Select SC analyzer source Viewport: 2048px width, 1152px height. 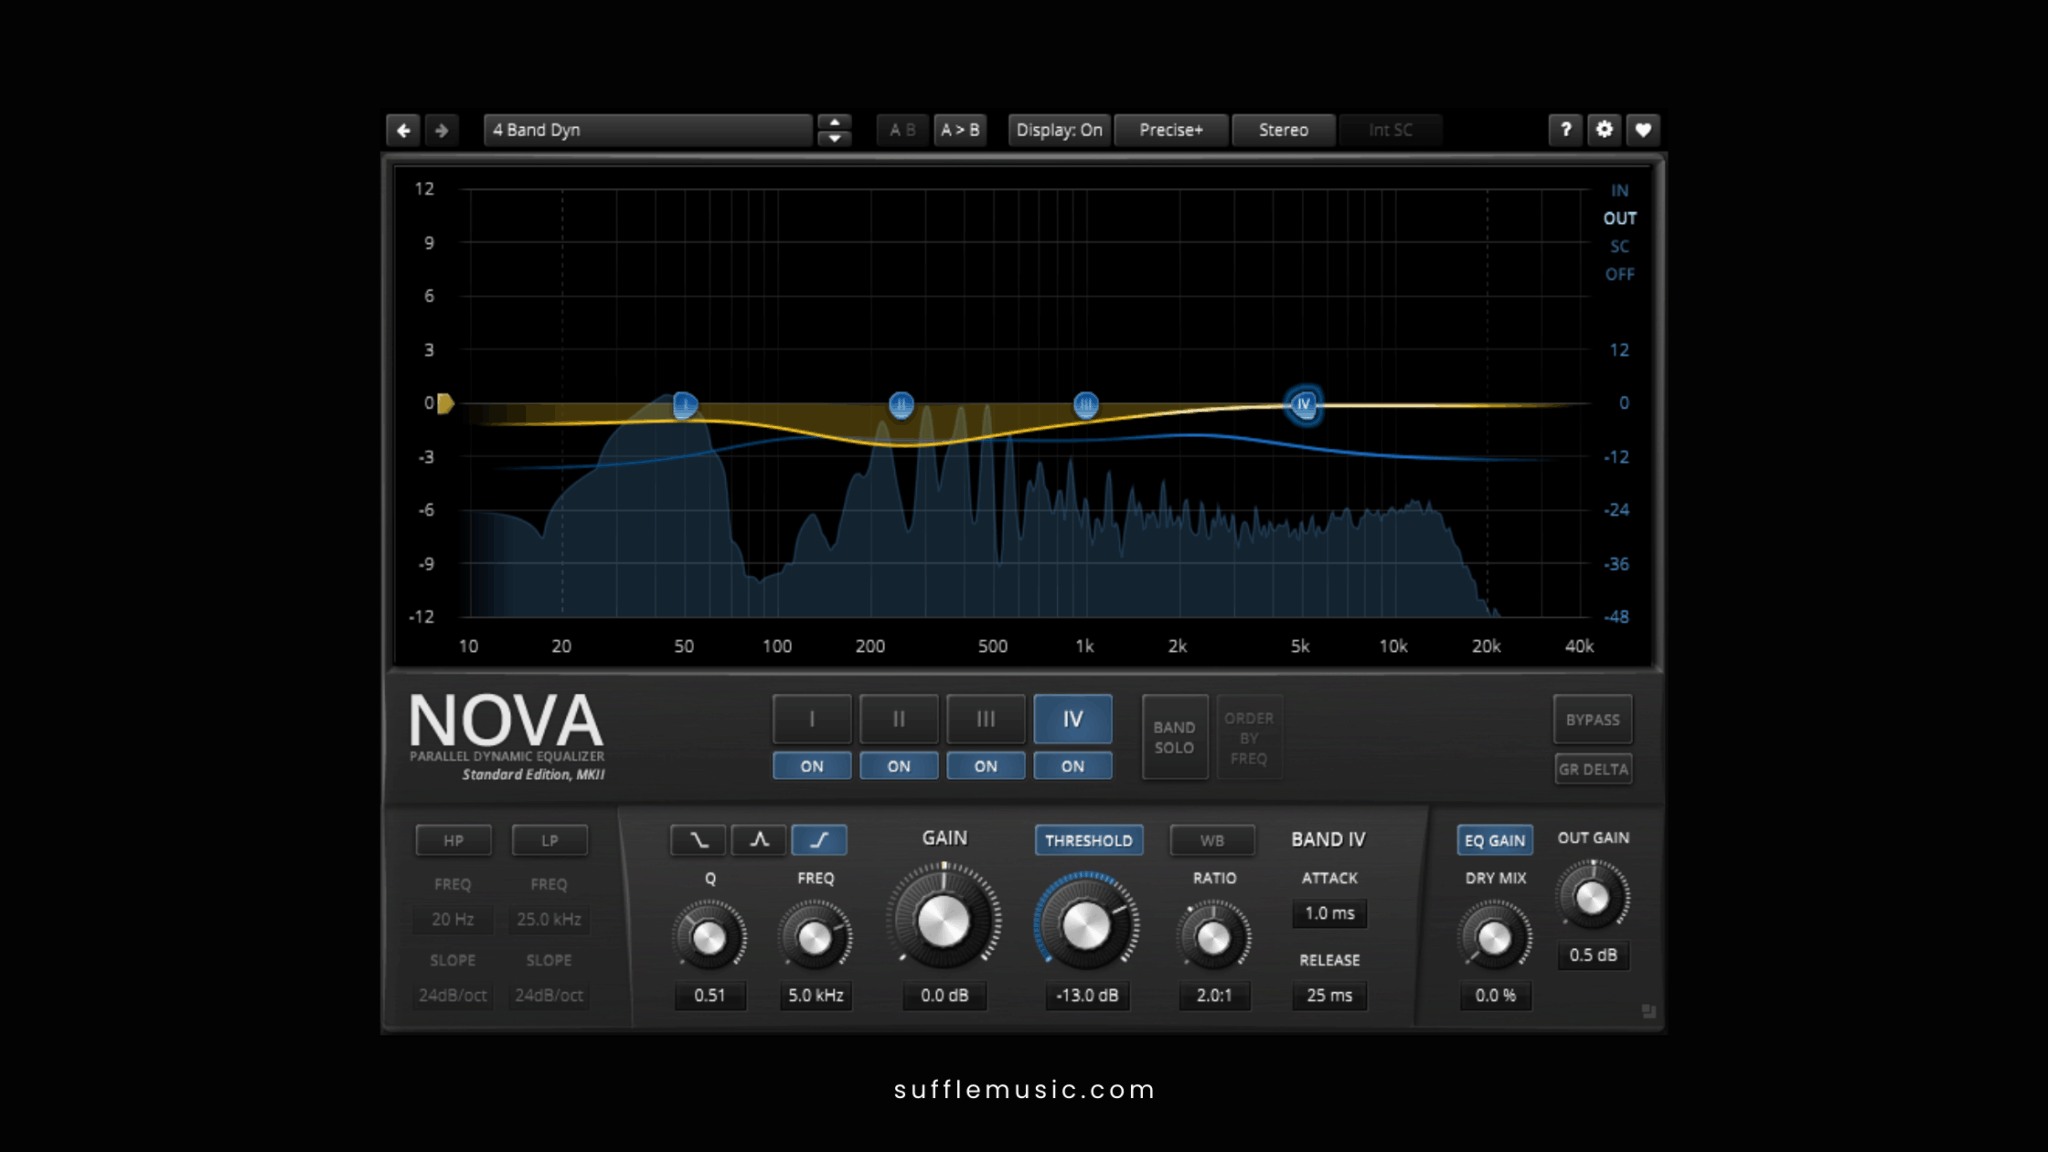pyautogui.click(x=1619, y=246)
